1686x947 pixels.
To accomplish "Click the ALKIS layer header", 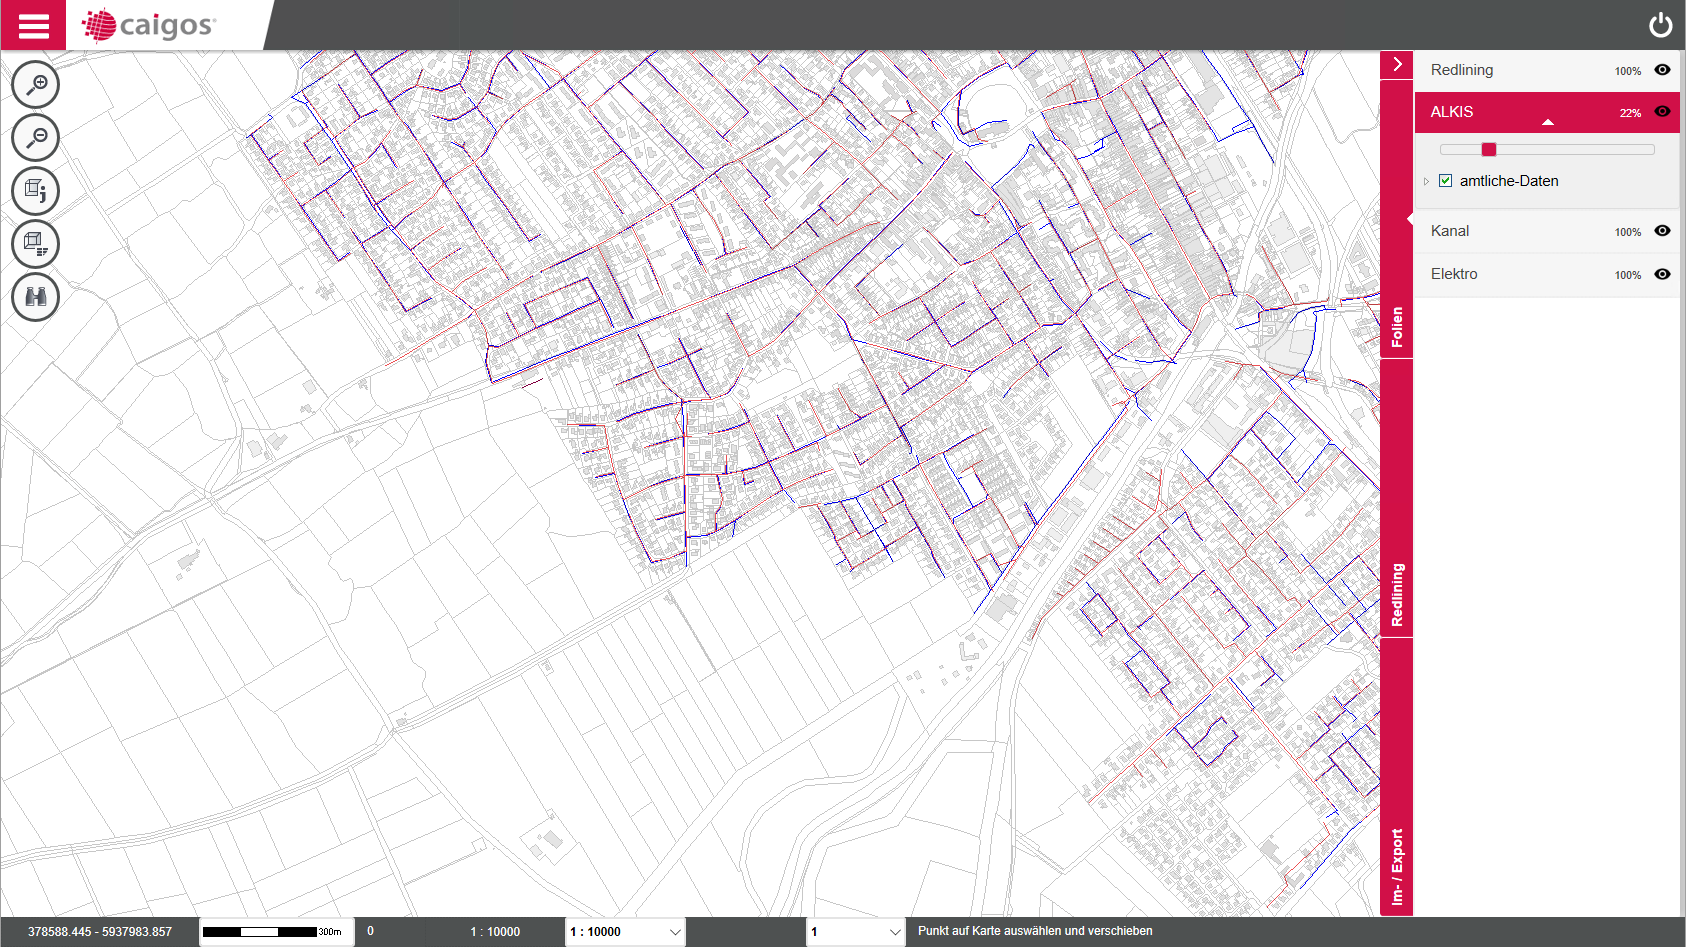I will [1452, 112].
